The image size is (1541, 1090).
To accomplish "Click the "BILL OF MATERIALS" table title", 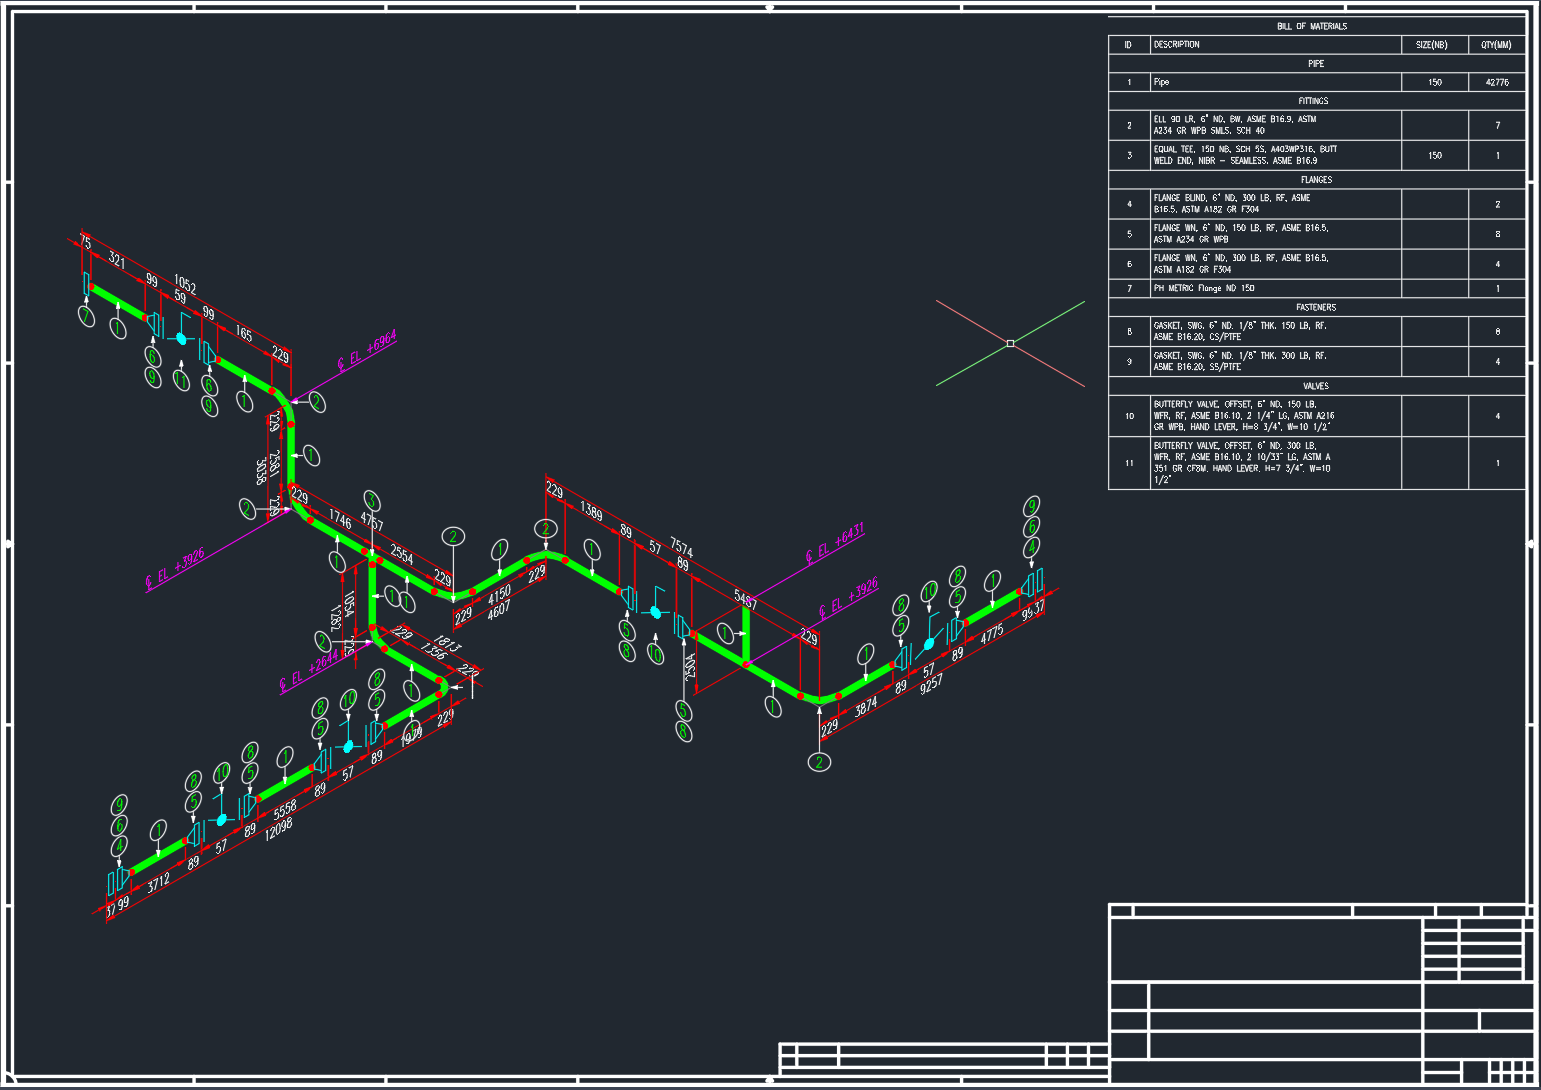I will [x=1312, y=26].
